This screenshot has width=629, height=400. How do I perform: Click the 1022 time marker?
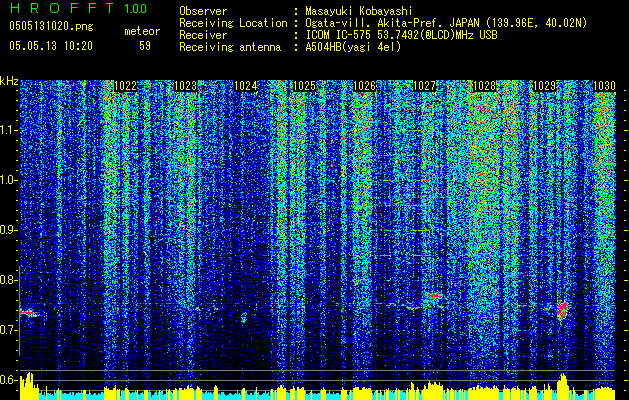[x=126, y=86]
